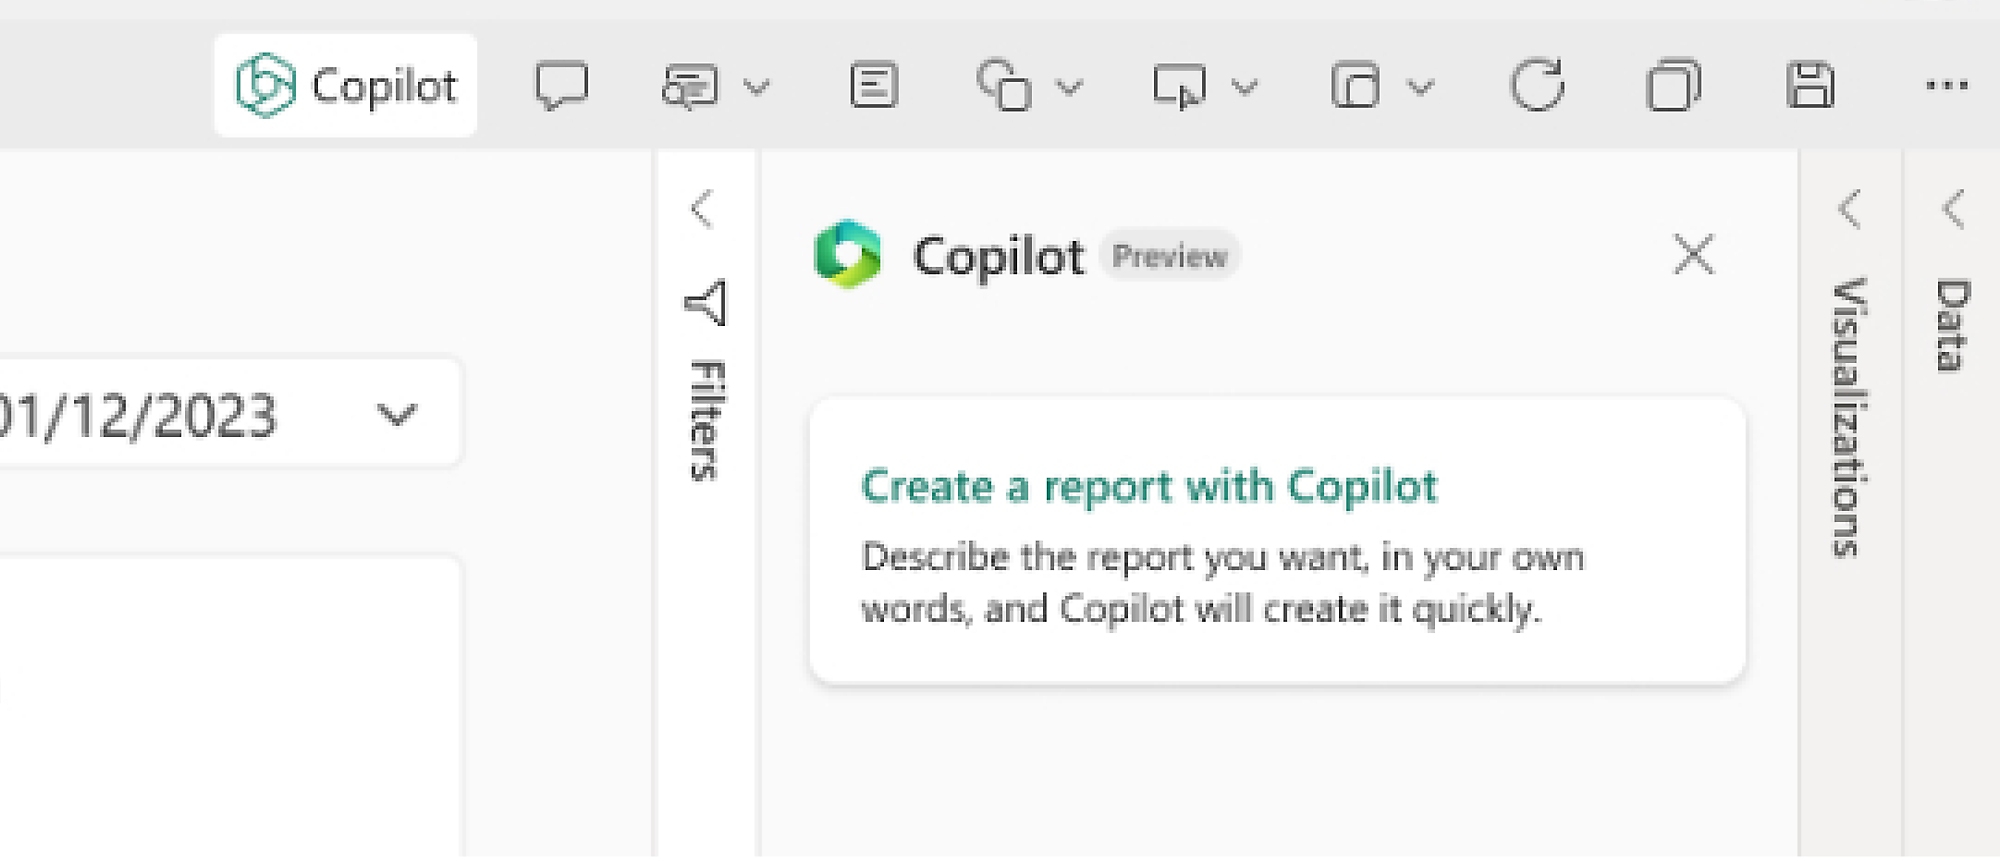Open the comments speech bubble icon
The image size is (2000, 861).
pyautogui.click(x=561, y=86)
